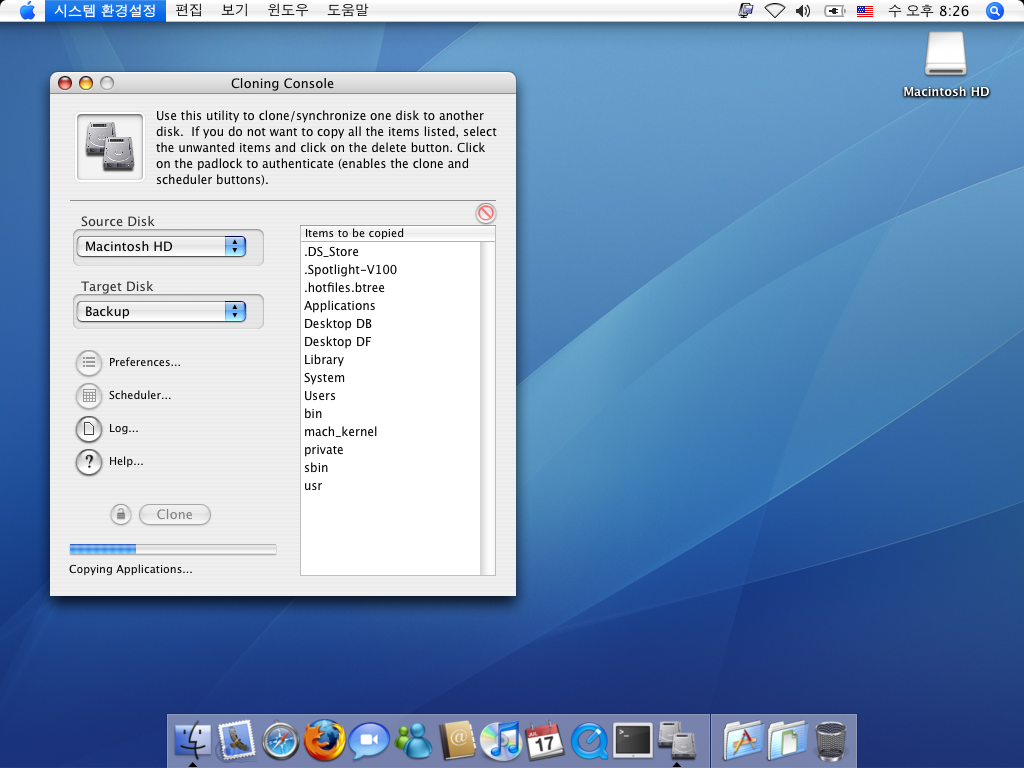Open Spotlight search in menu bar
Screen dimensions: 1024x768
(x=994, y=11)
